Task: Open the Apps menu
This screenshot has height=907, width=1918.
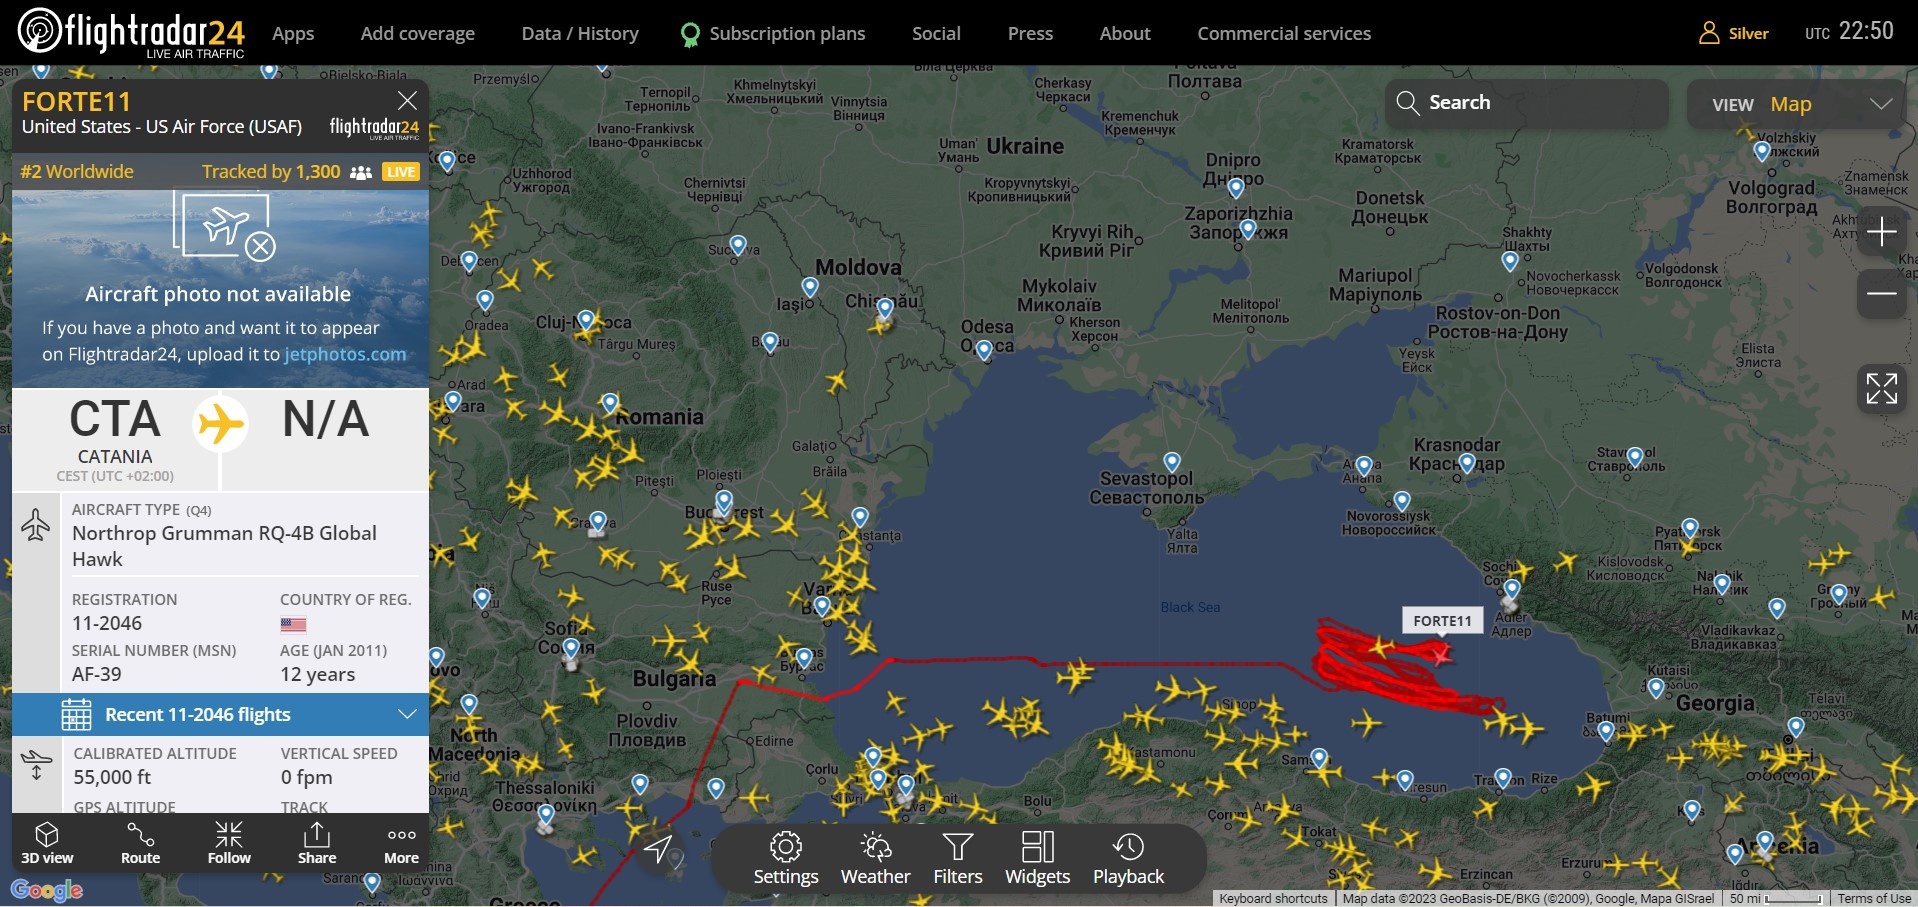Action: click(293, 33)
